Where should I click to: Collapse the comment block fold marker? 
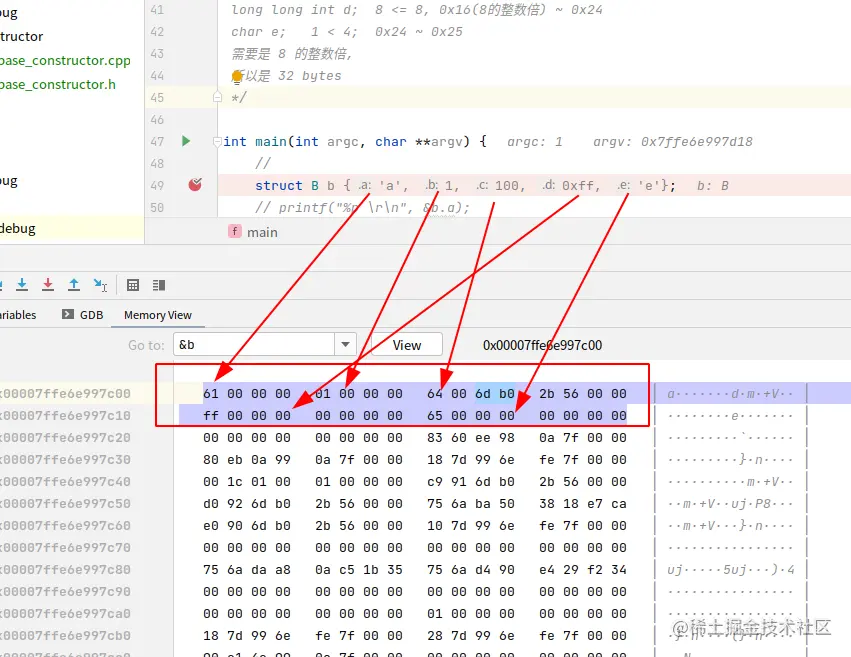tap(218, 98)
